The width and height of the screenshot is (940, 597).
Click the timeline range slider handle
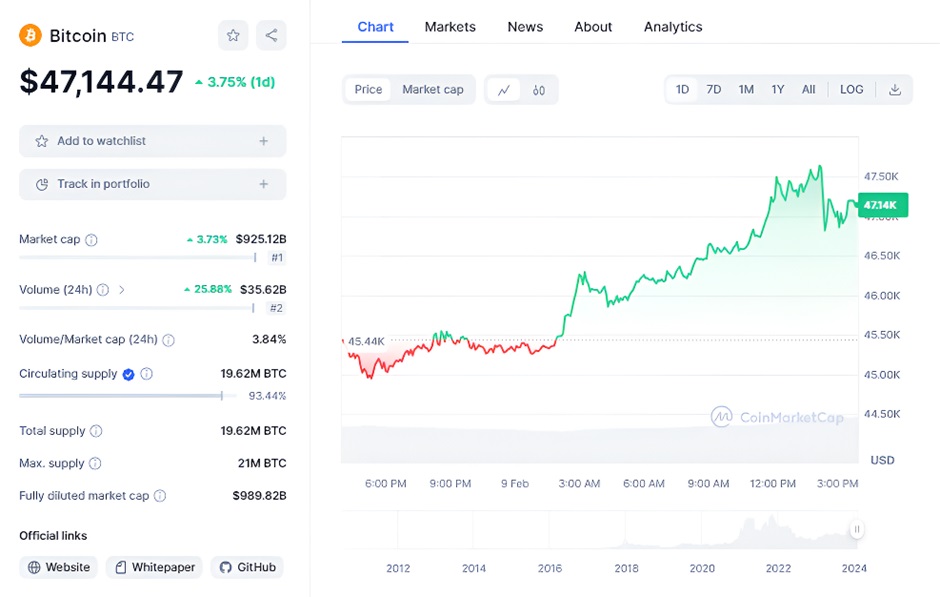tap(857, 529)
